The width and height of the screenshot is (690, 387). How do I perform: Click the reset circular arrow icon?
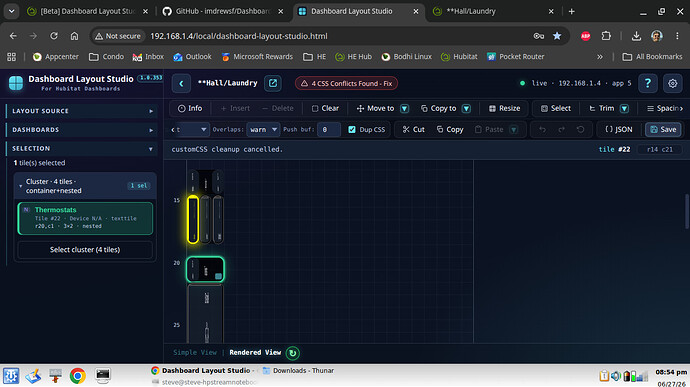(x=580, y=129)
